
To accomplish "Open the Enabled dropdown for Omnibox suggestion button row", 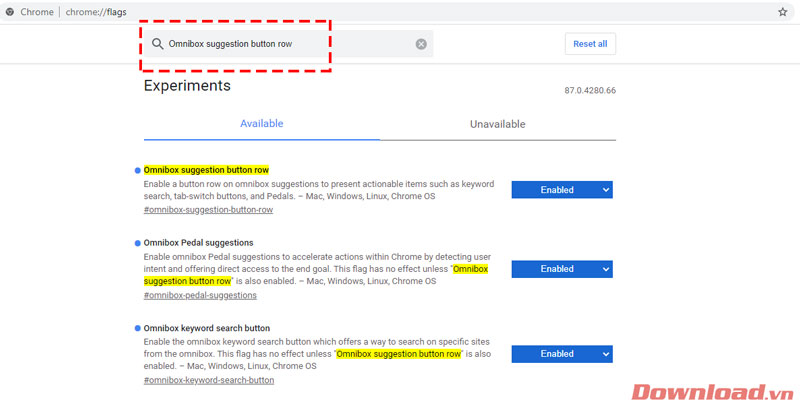I will pyautogui.click(x=561, y=190).
